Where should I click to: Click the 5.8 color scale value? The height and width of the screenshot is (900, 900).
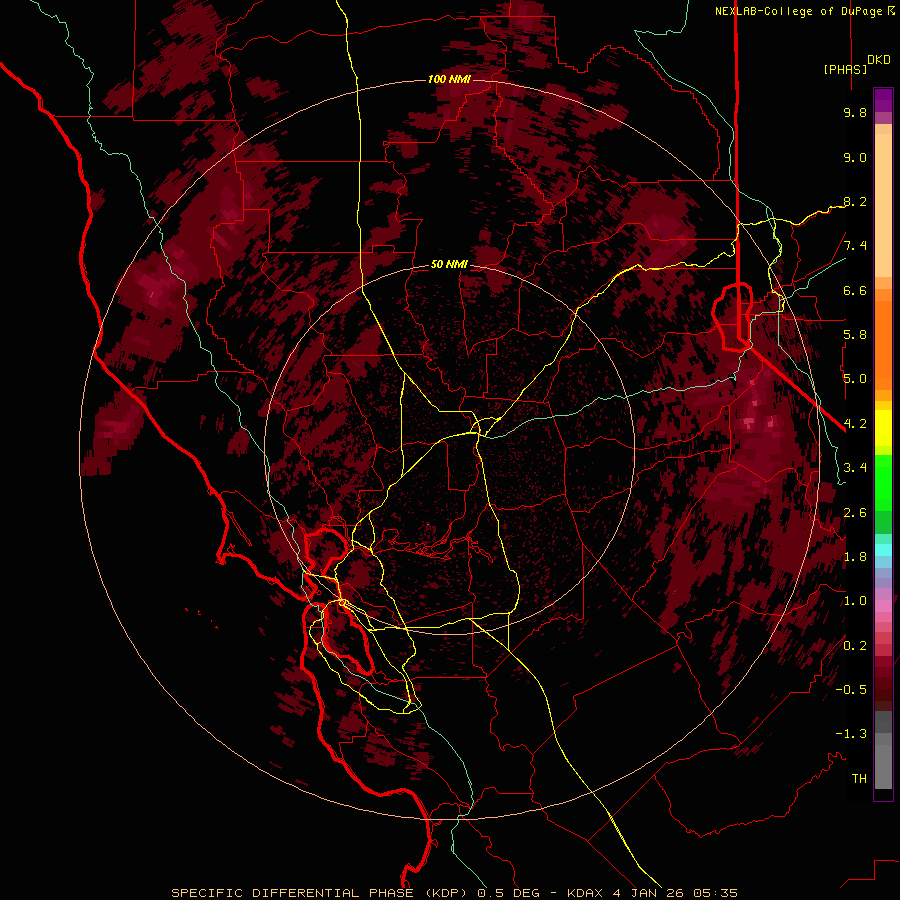(x=855, y=335)
